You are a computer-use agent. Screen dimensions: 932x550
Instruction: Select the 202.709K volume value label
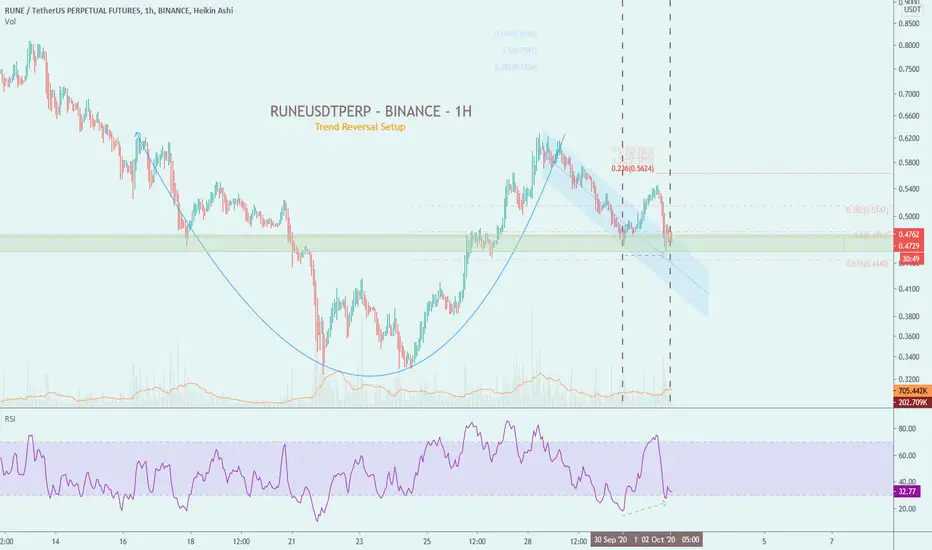912,403
